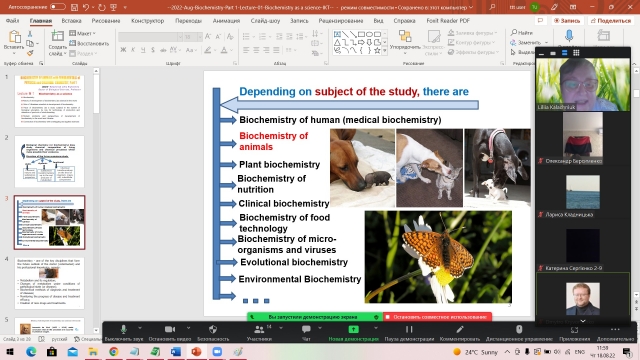Click the Поделиться share button
Viewport: 640px width, 360px height.
(611, 20)
